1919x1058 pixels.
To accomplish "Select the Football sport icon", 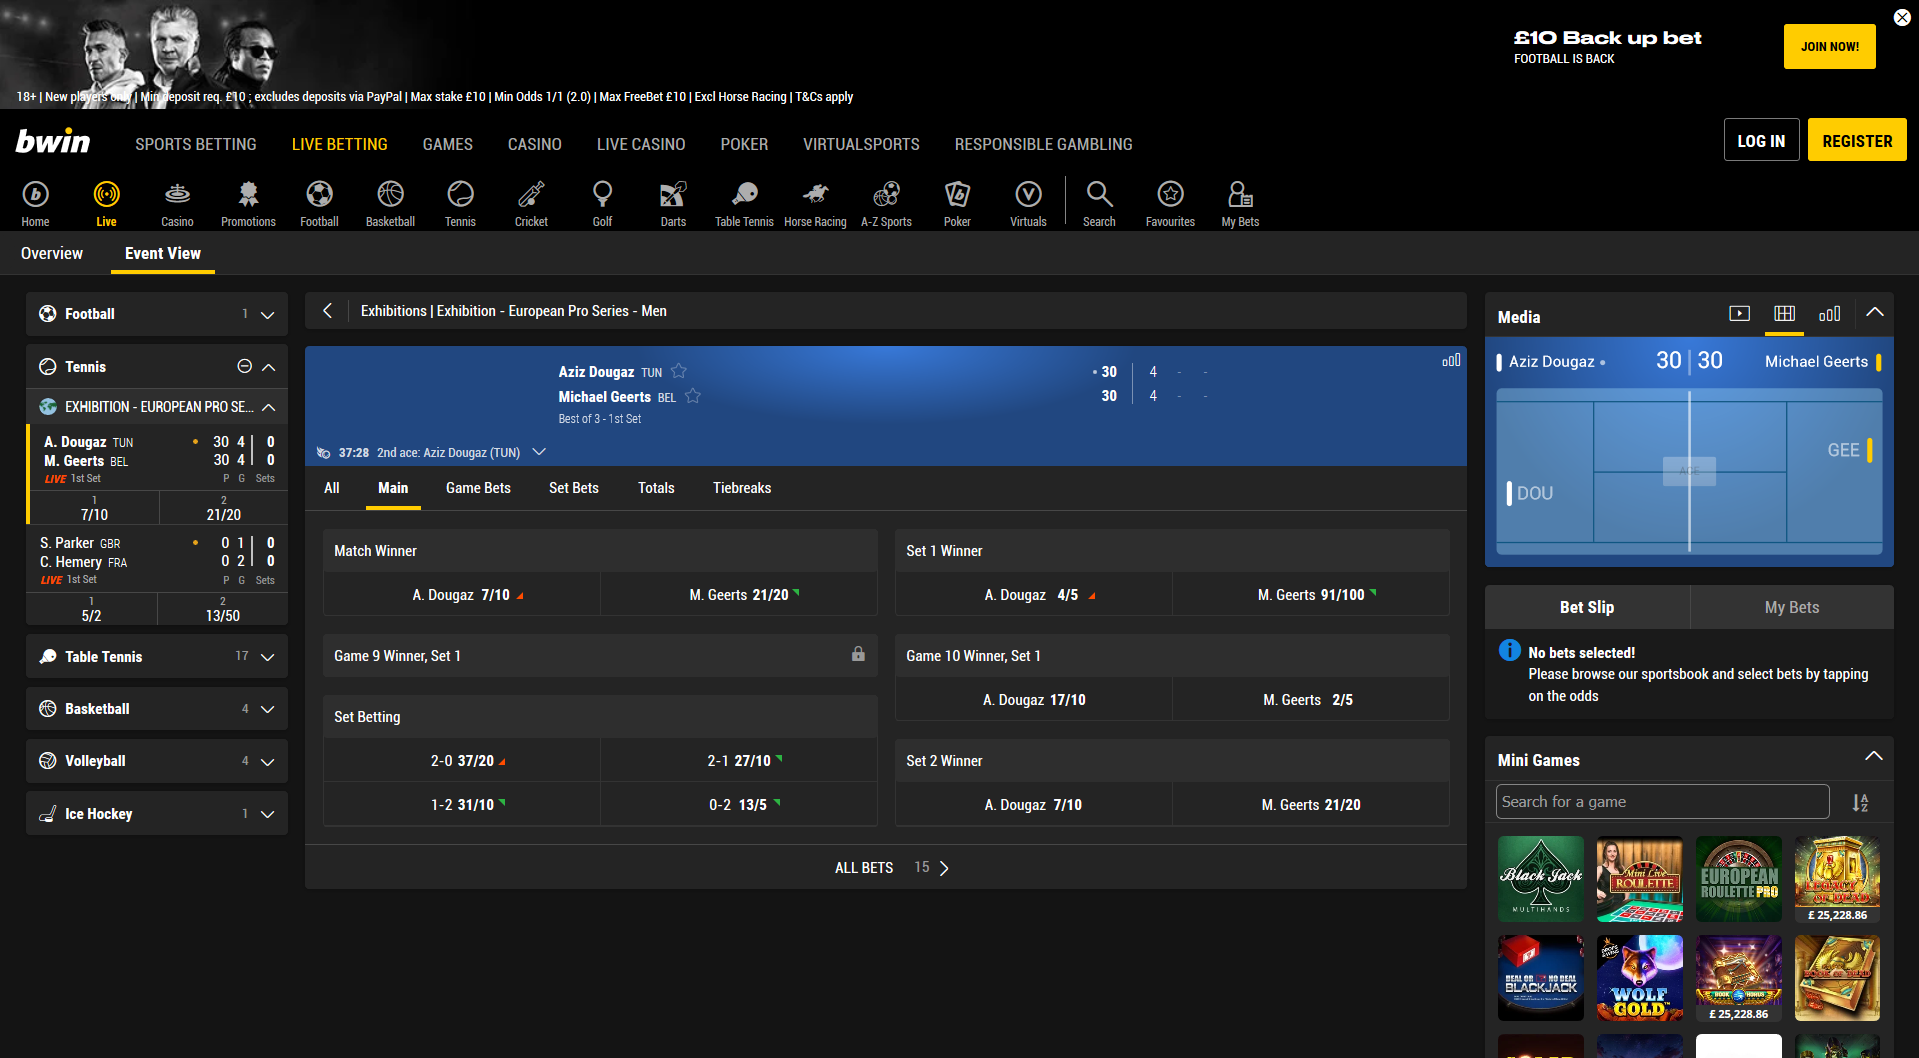I will [319, 203].
